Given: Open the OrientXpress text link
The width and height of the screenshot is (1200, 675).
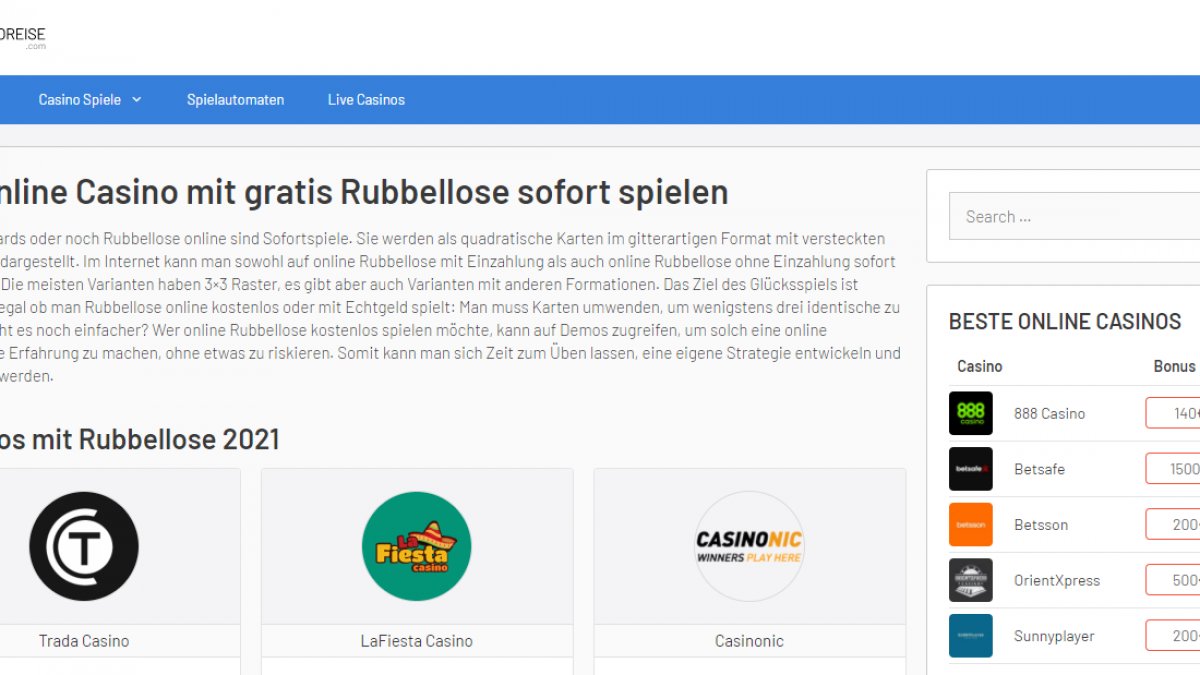Looking at the screenshot, I should 1057,580.
